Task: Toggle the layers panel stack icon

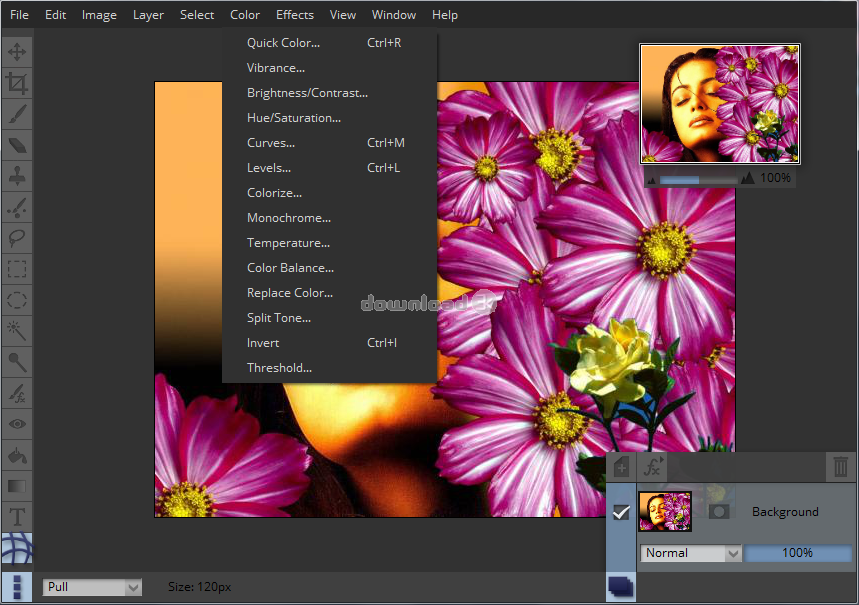Action: coord(620,587)
